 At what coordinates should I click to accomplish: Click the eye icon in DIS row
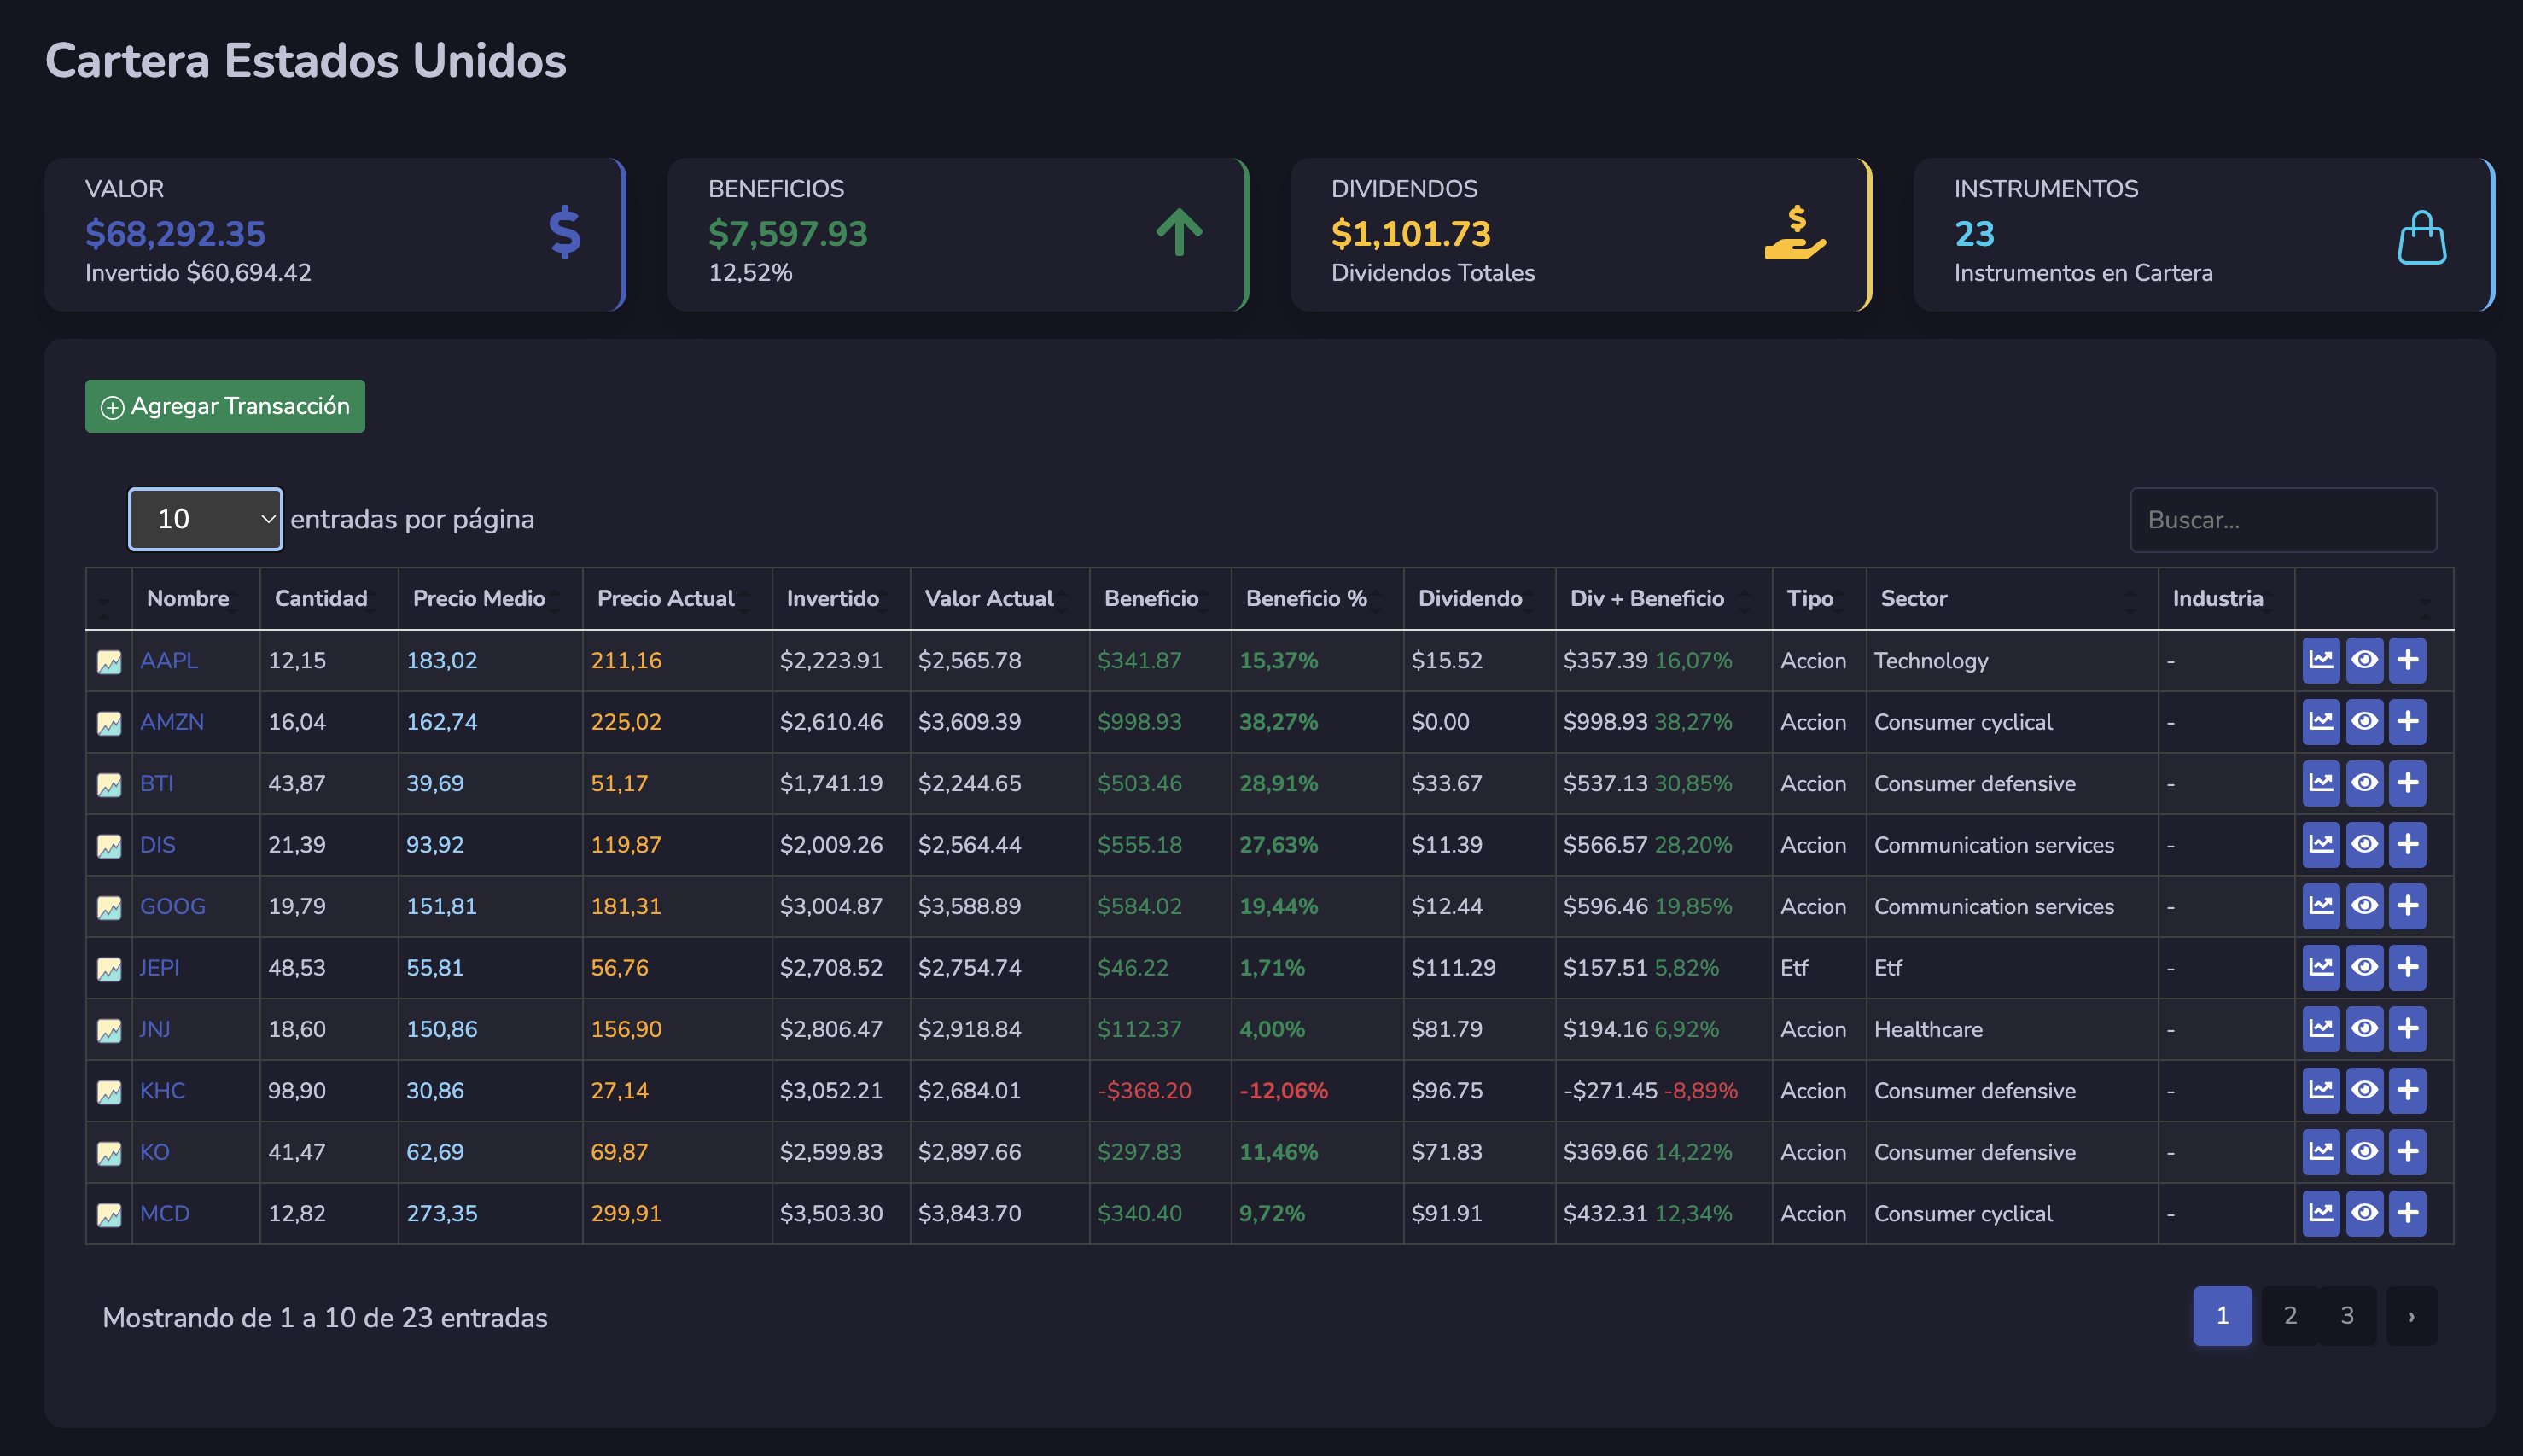pyautogui.click(x=2364, y=844)
